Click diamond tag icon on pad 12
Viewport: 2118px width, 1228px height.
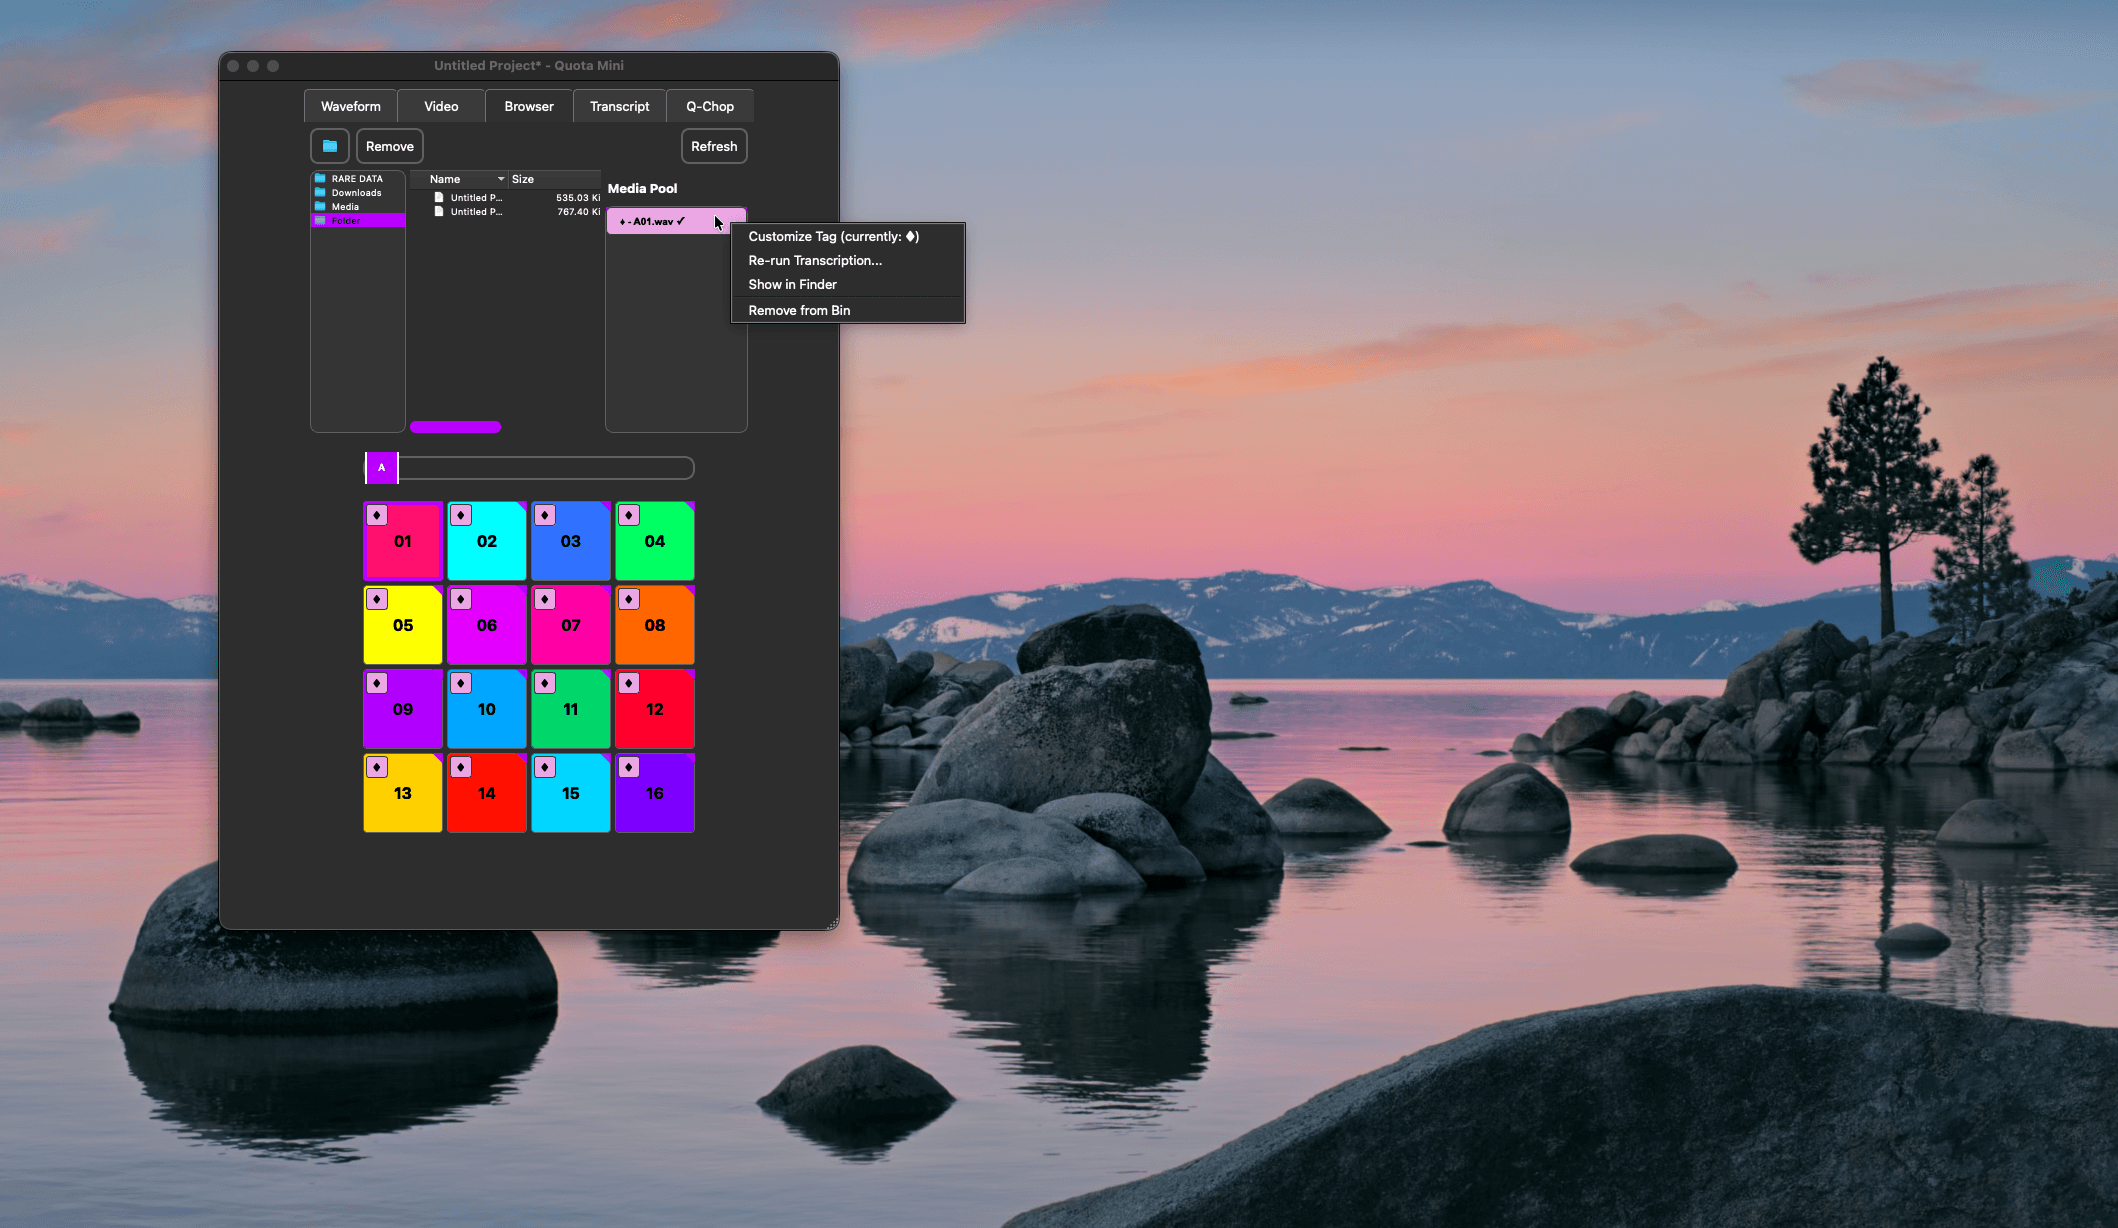click(x=629, y=683)
